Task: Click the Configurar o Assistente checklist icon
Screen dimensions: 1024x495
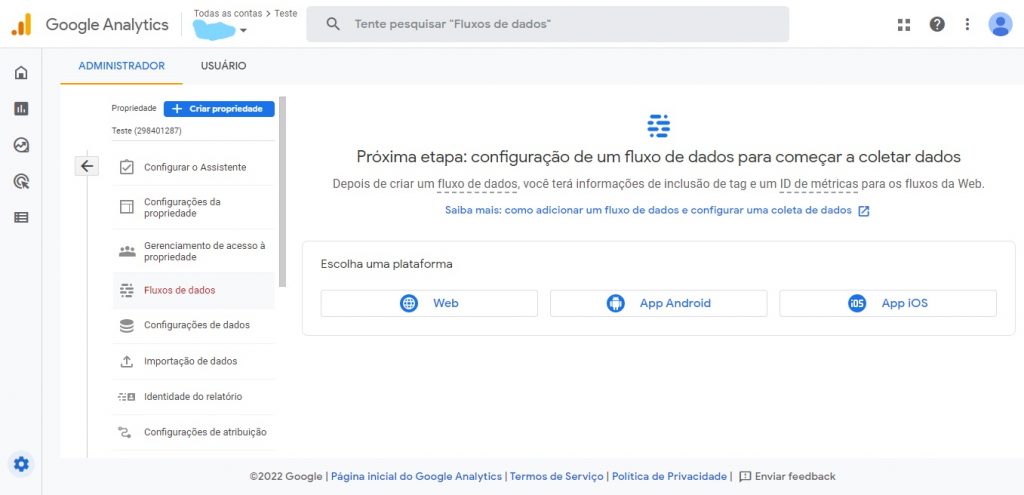Action: pyautogui.click(x=127, y=167)
